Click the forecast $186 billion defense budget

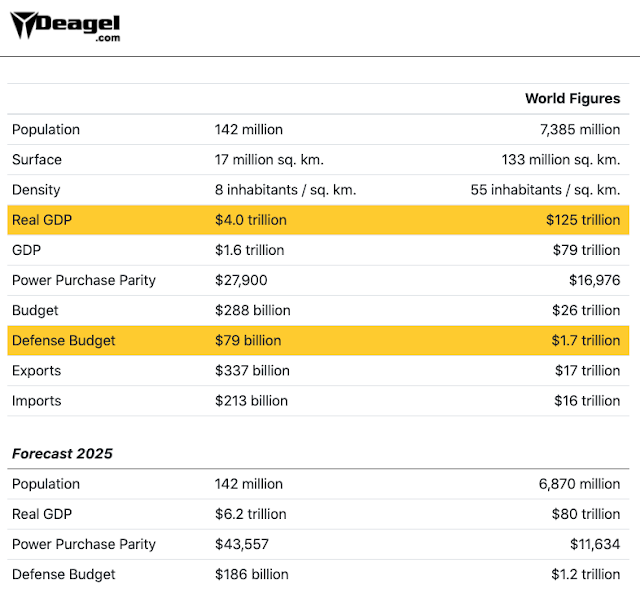252,574
